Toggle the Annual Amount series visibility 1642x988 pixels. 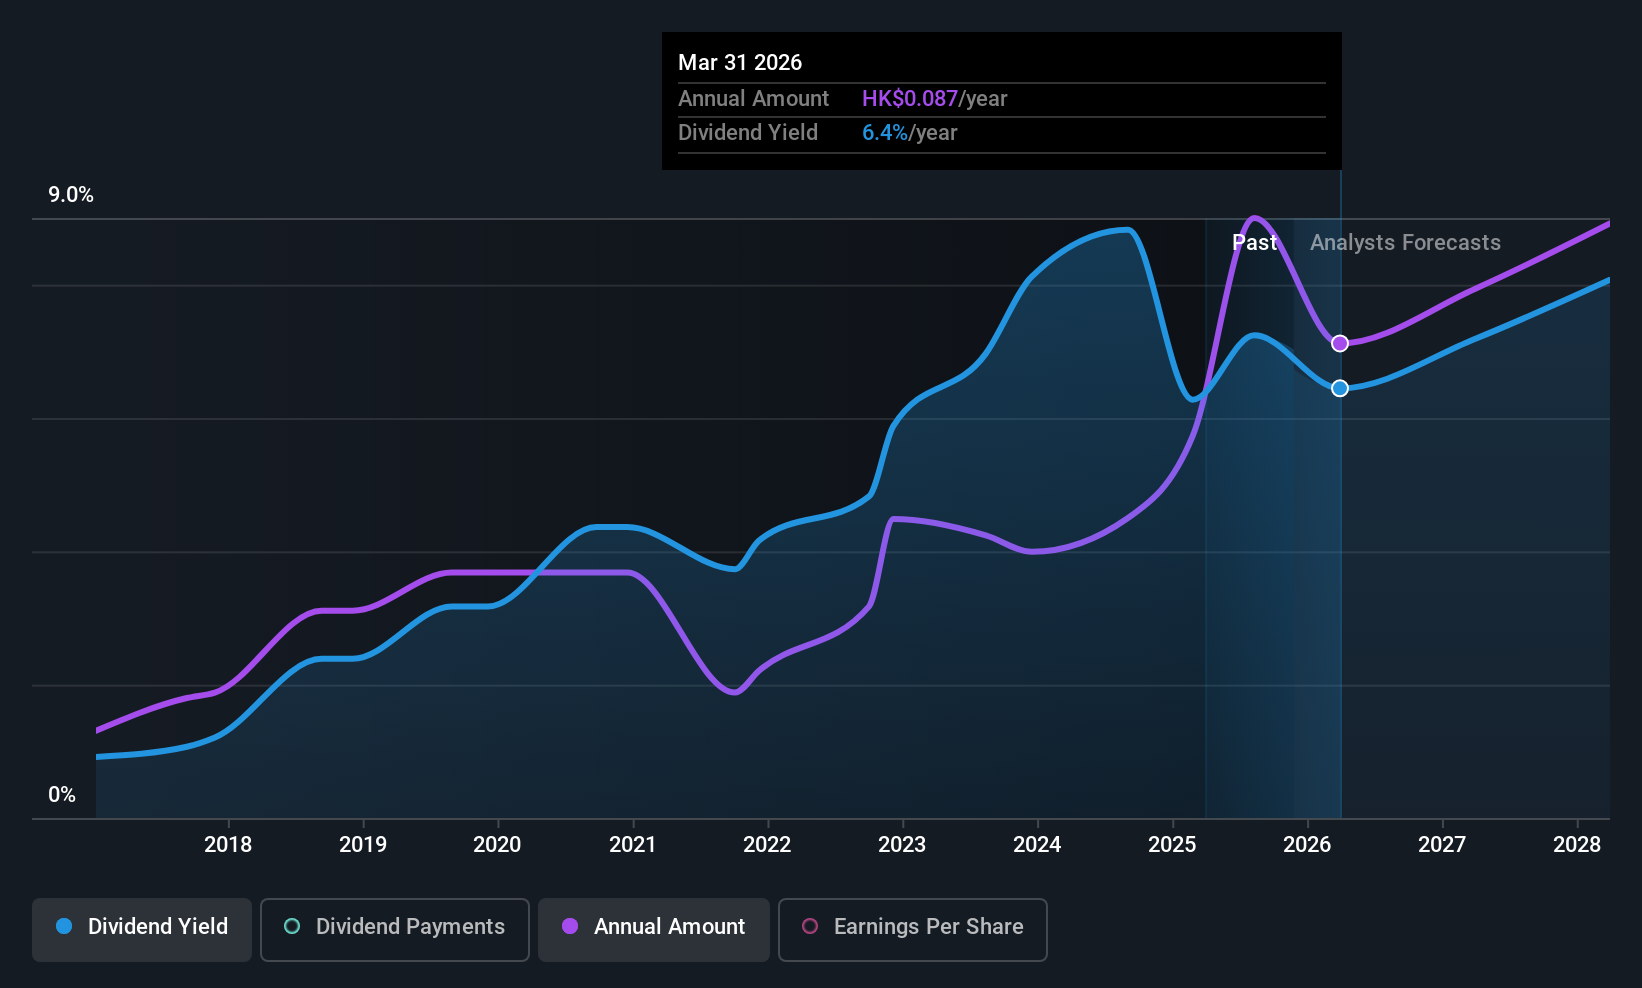(x=653, y=927)
